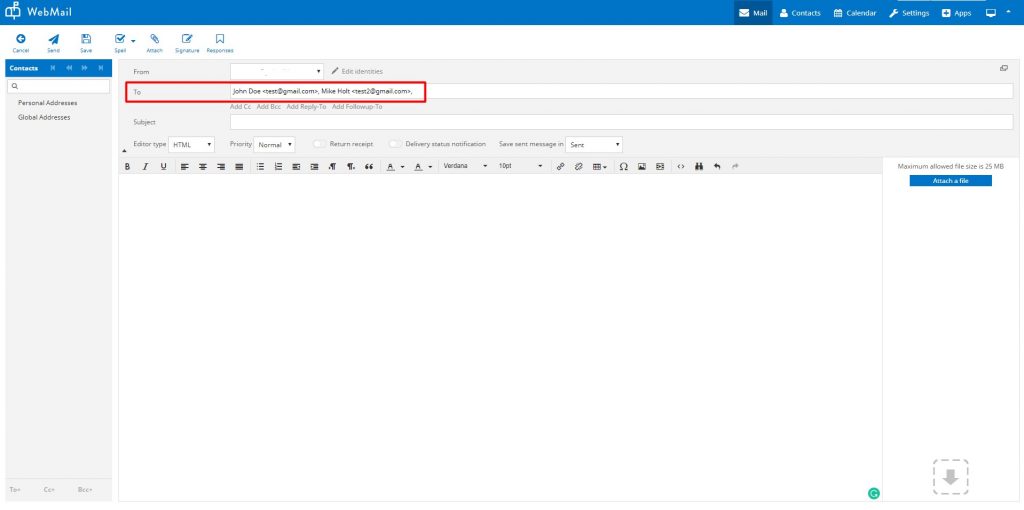Apply blockquote formatting in editor toolbar
Viewport: 1024px width, 510px height.
(369, 166)
